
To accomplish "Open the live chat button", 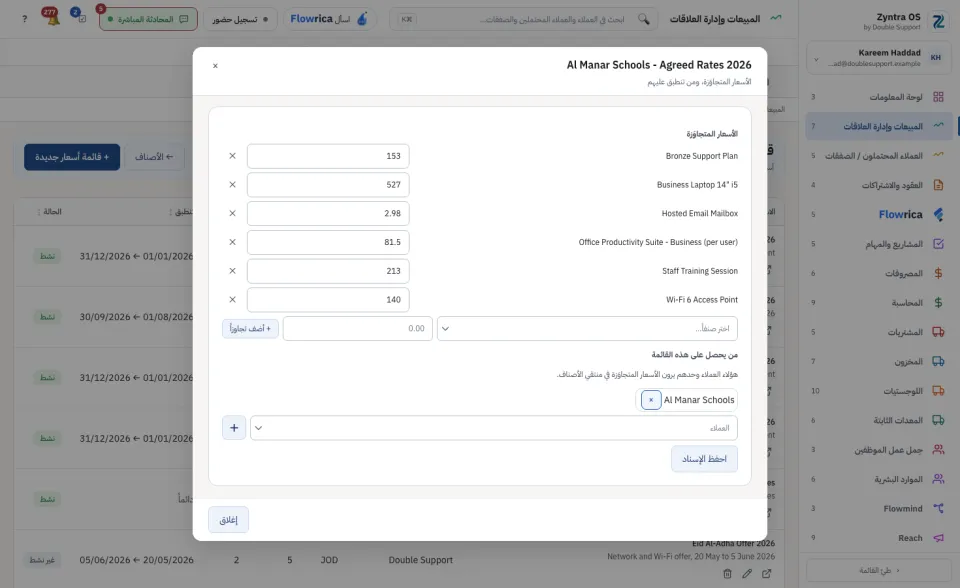I will (148, 19).
